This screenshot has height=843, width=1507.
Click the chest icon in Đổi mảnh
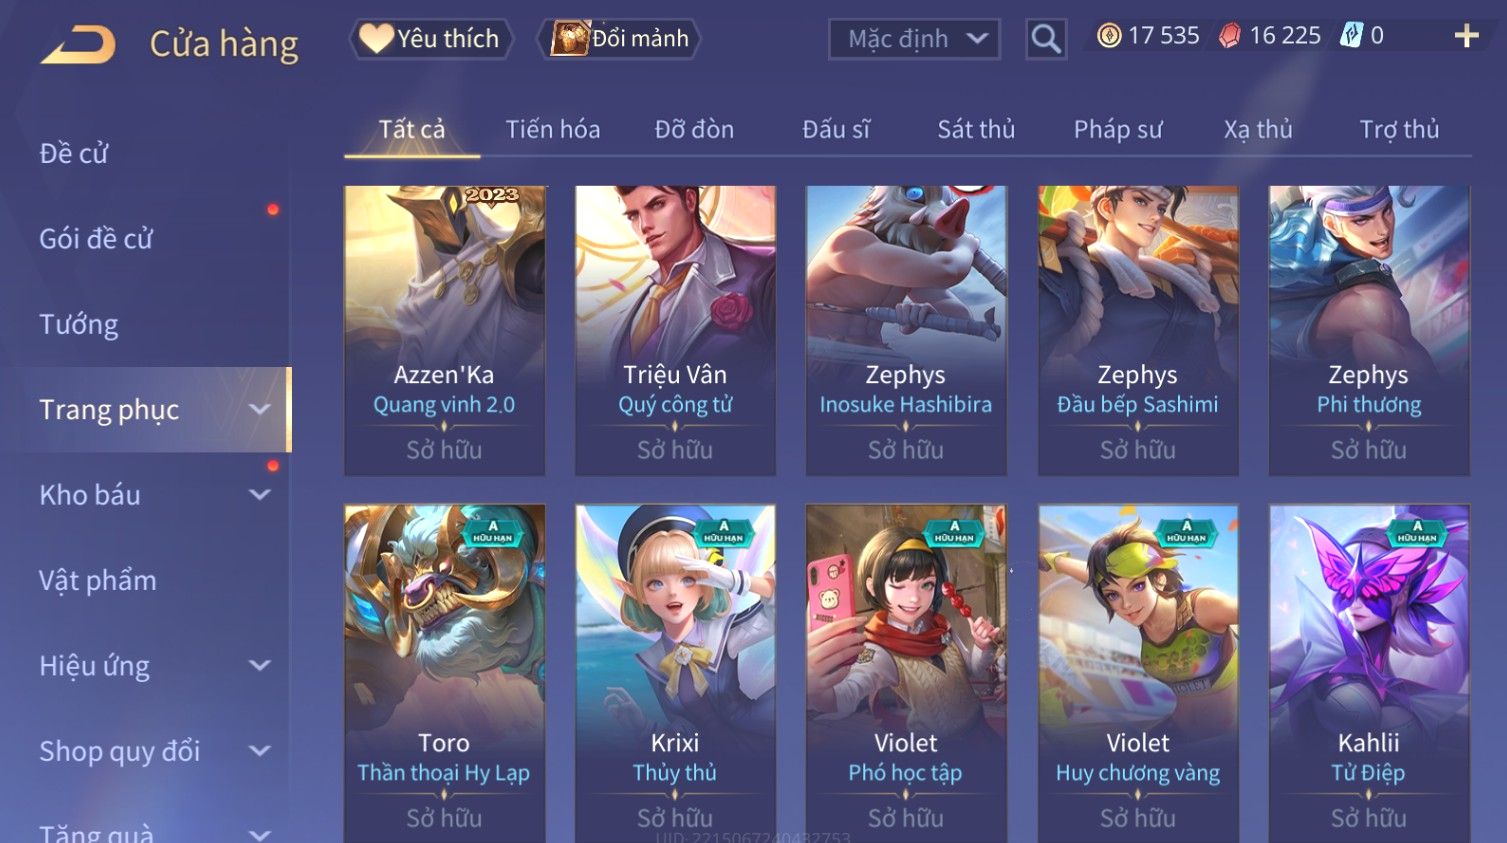click(x=569, y=38)
